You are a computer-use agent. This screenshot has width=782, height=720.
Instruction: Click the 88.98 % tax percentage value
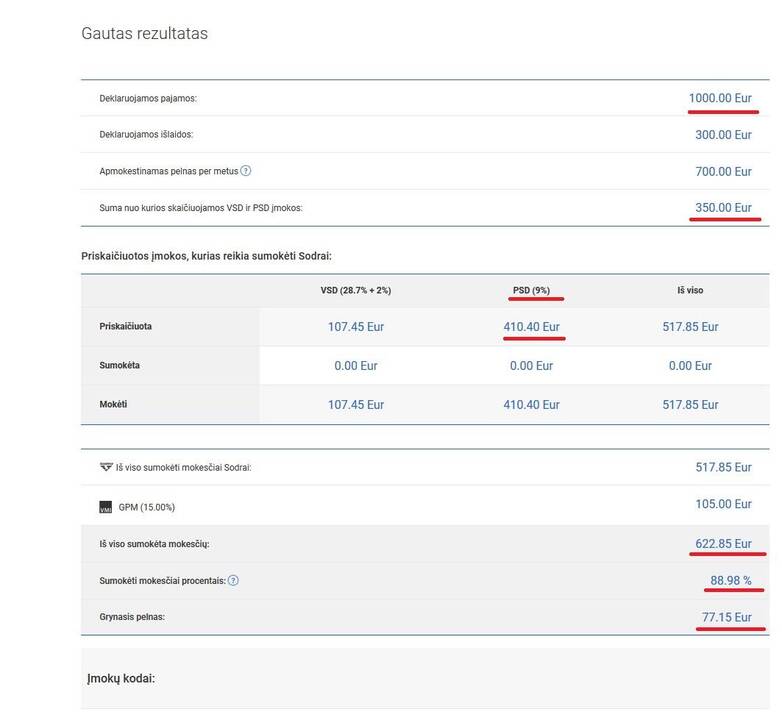pyautogui.click(x=731, y=580)
